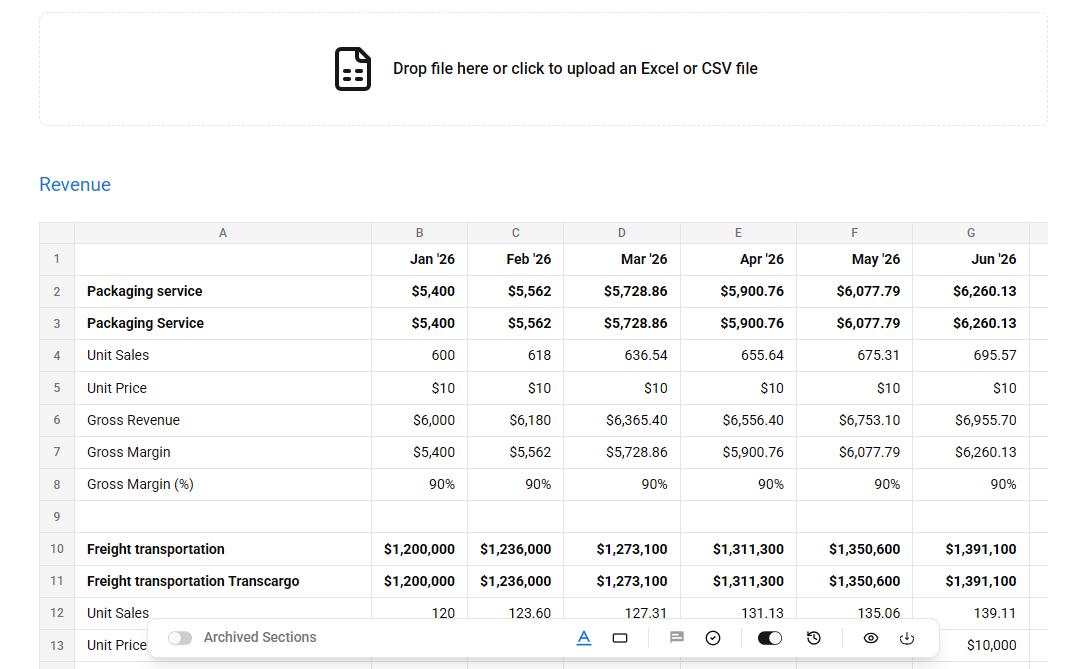Select Gross Margin (%) Jun '26 cell
1075x669 pixels.
pyautogui.click(x=971, y=485)
